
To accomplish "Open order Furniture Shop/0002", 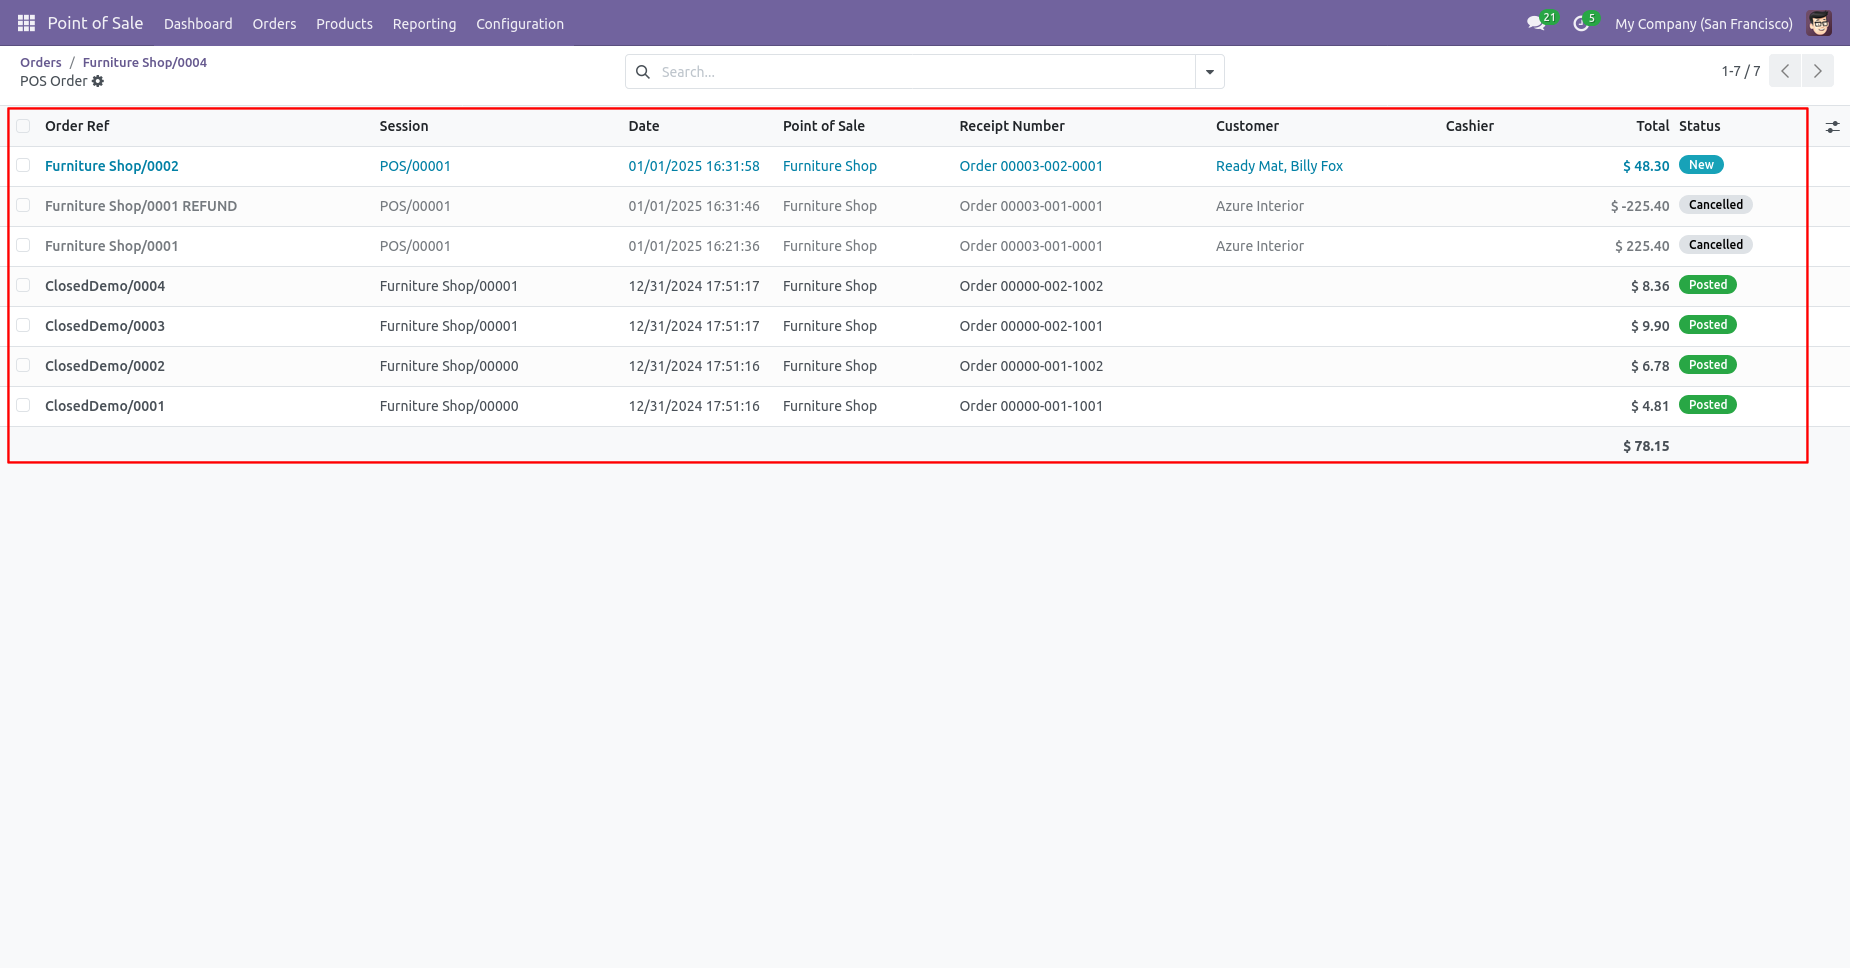I will click(112, 166).
